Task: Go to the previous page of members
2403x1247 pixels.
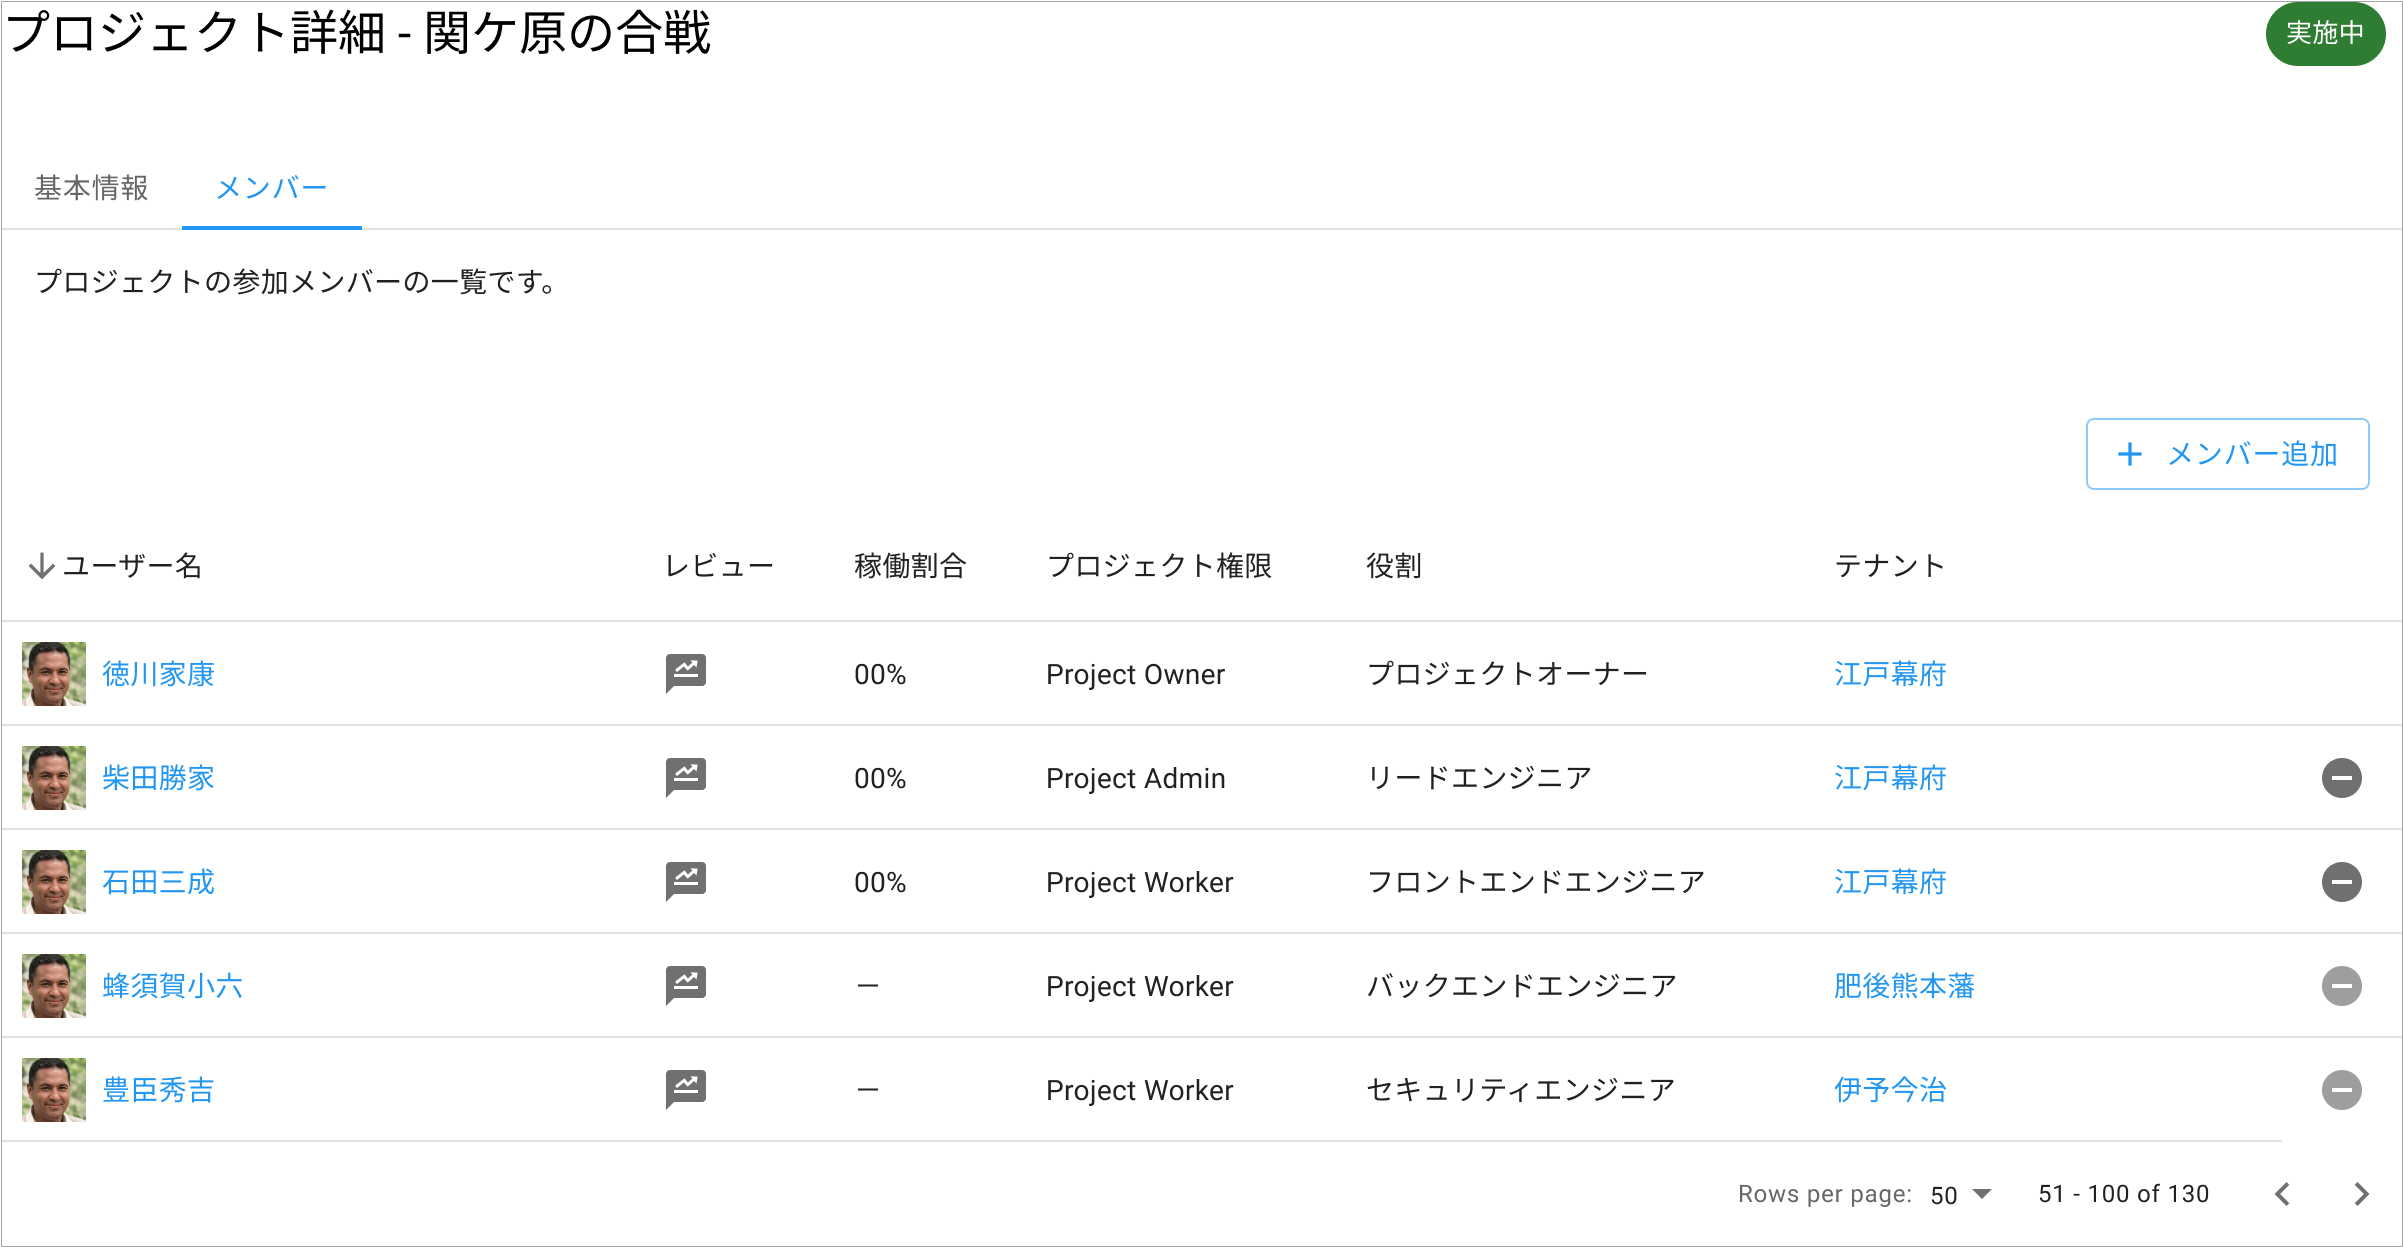Action: pyautogui.click(x=2283, y=1194)
